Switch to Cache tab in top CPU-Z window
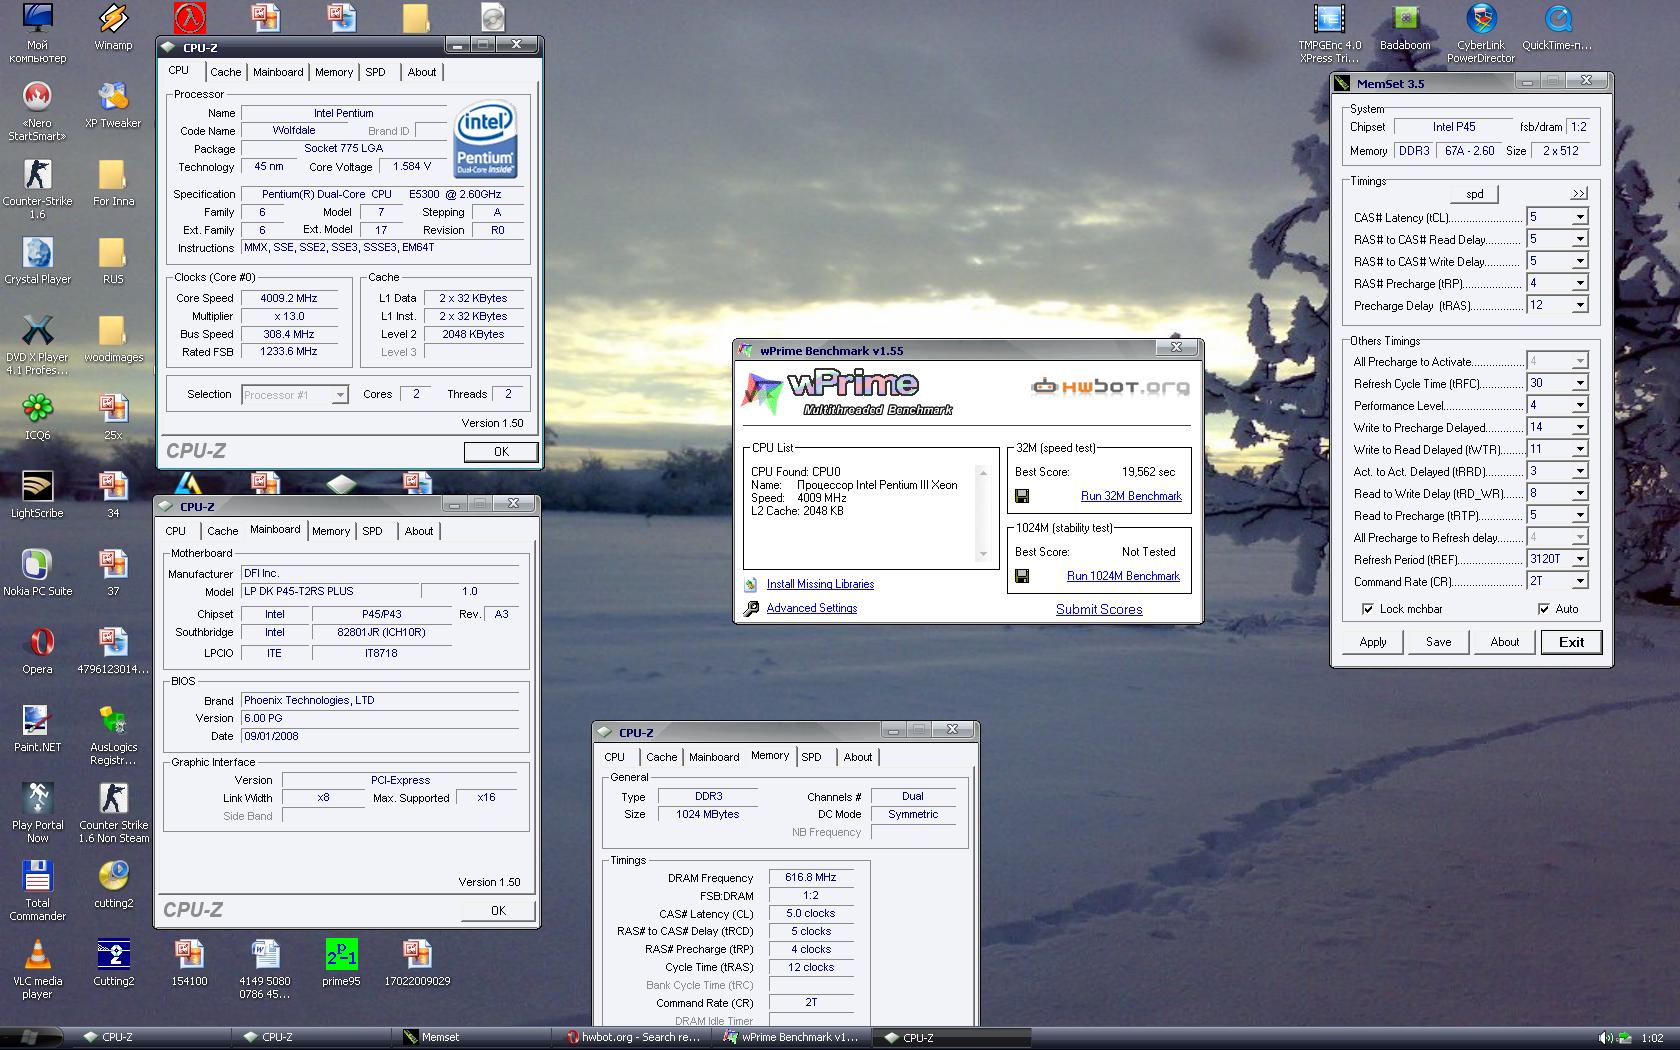The height and width of the screenshot is (1050, 1680). coord(225,72)
